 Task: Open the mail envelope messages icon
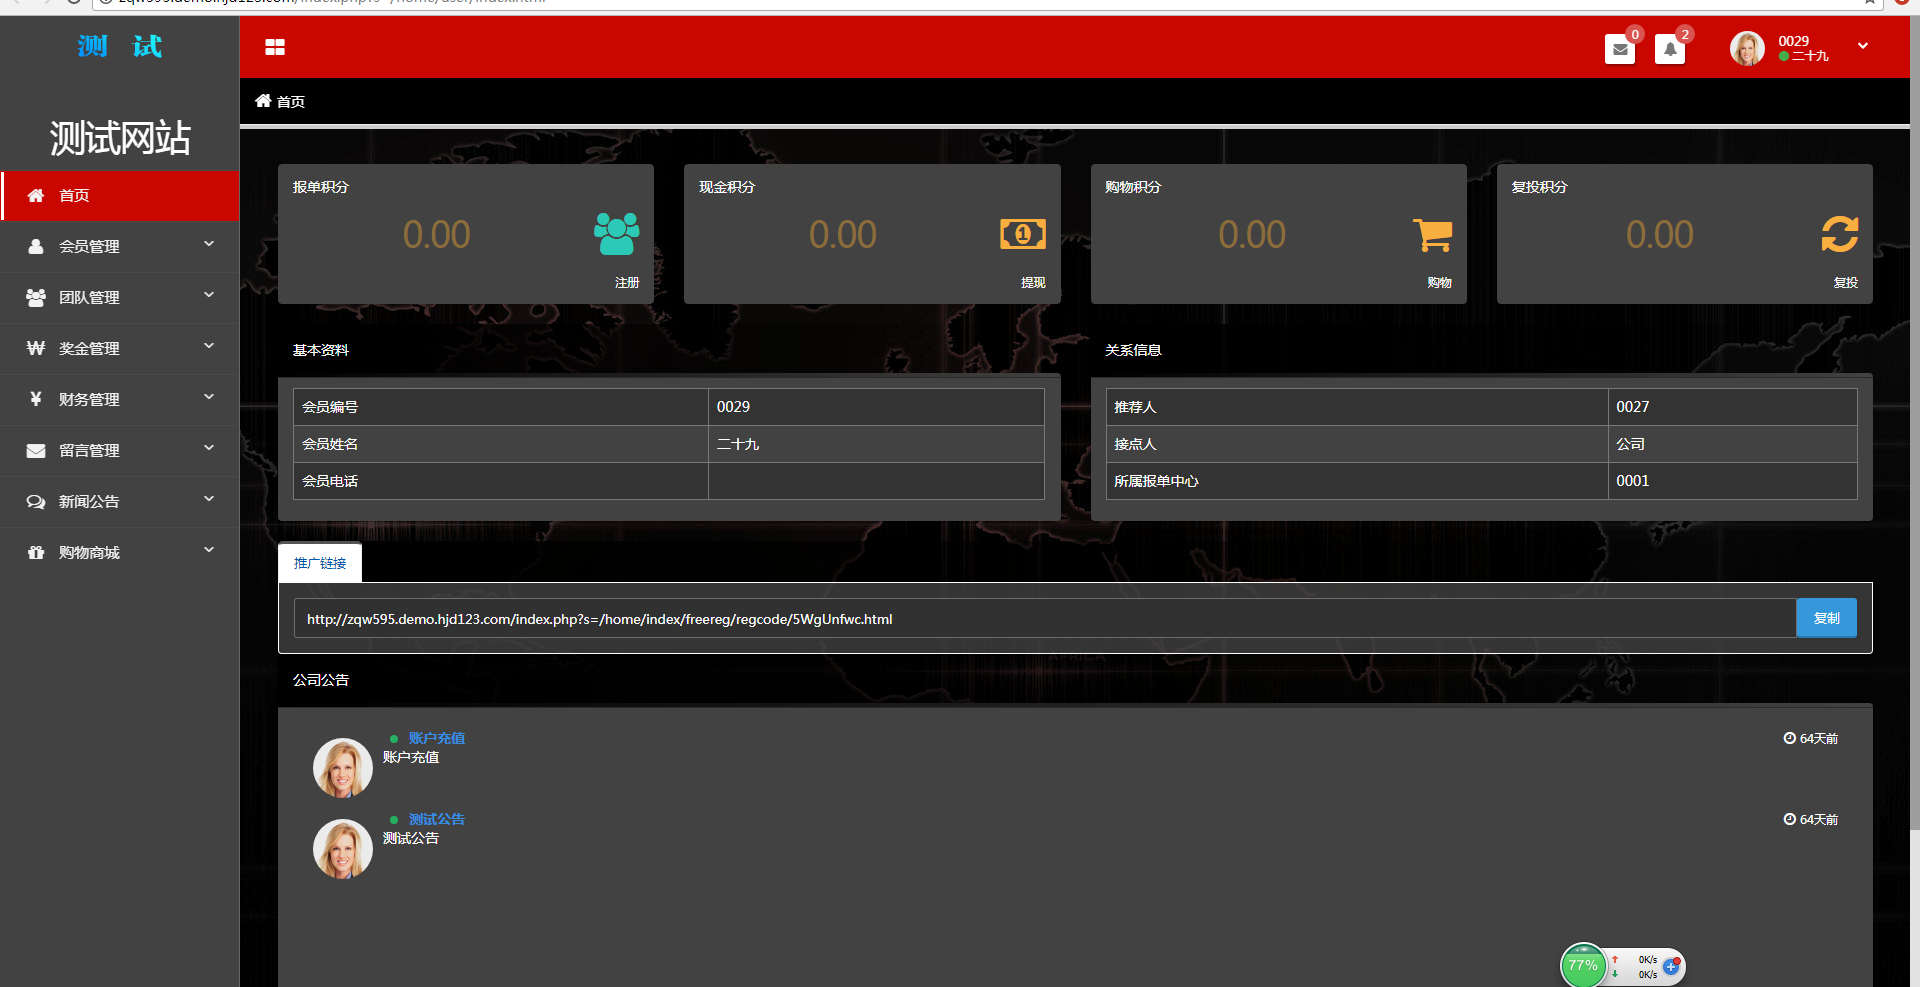pos(1619,49)
